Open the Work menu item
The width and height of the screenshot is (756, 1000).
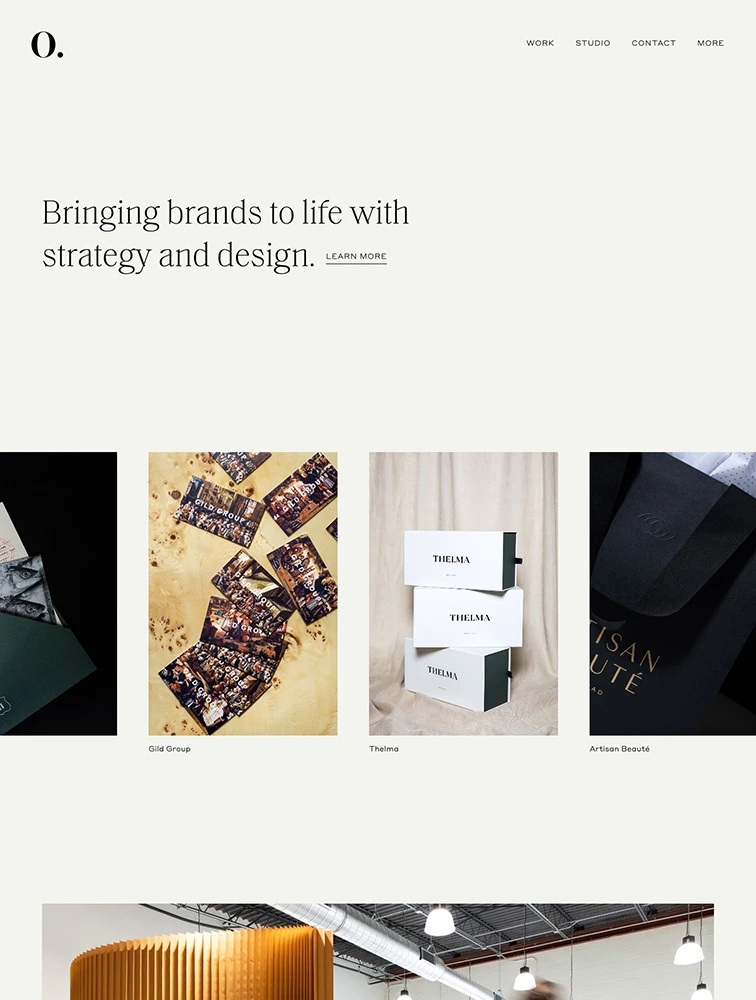[540, 43]
